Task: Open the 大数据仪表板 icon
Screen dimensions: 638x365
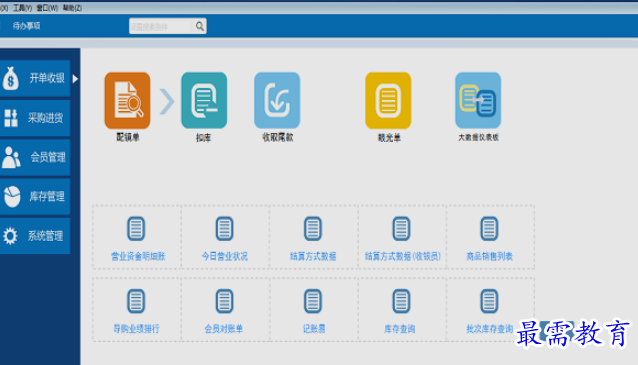Action: 478,101
